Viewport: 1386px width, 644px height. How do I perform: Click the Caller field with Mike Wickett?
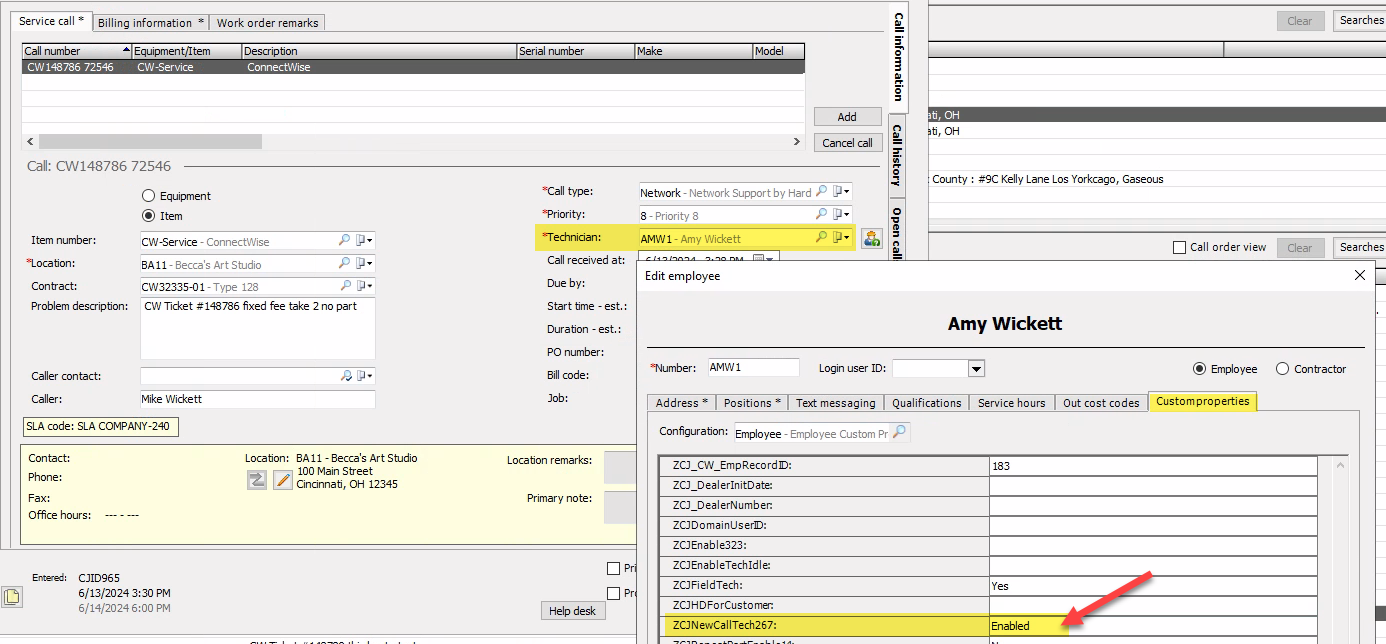[258, 399]
